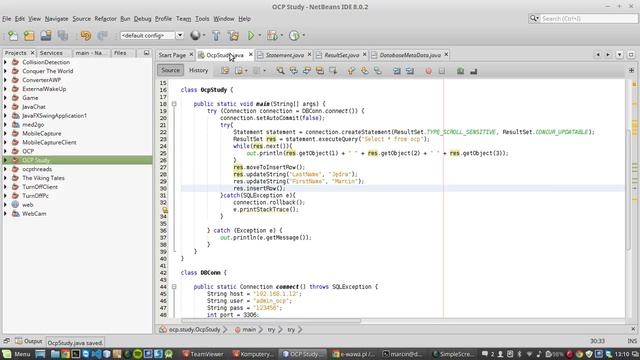This screenshot has width=640, height=360.
Task: Click the Build Project hammer icon
Action: [216, 36]
